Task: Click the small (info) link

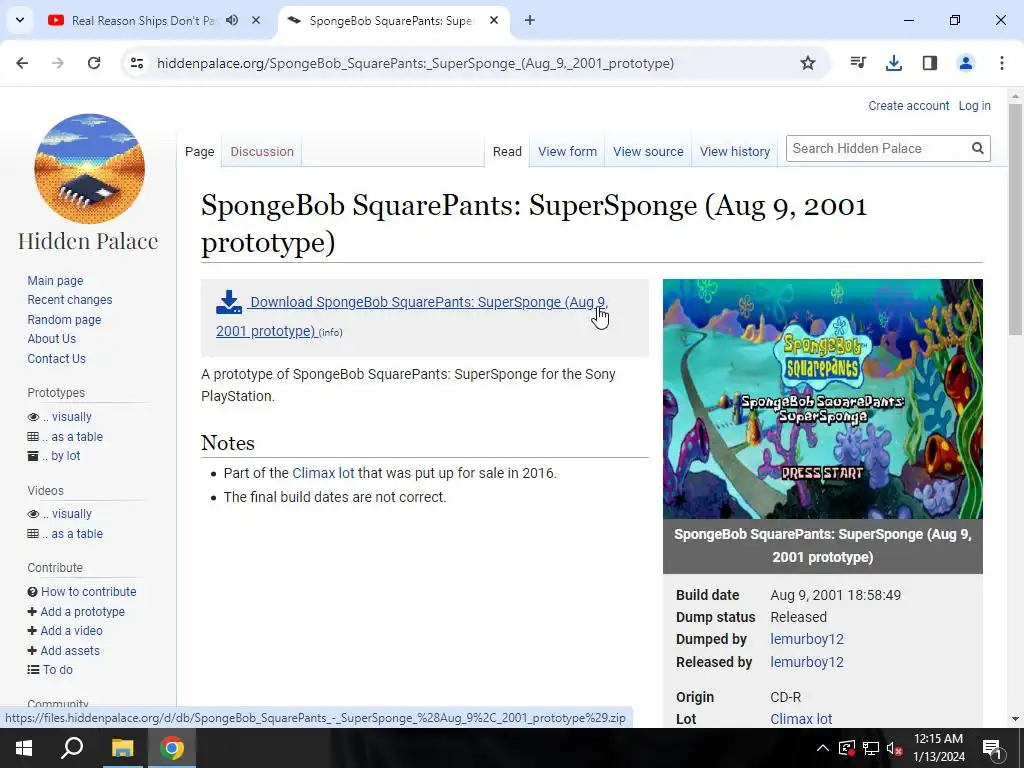Action: pyautogui.click(x=330, y=332)
